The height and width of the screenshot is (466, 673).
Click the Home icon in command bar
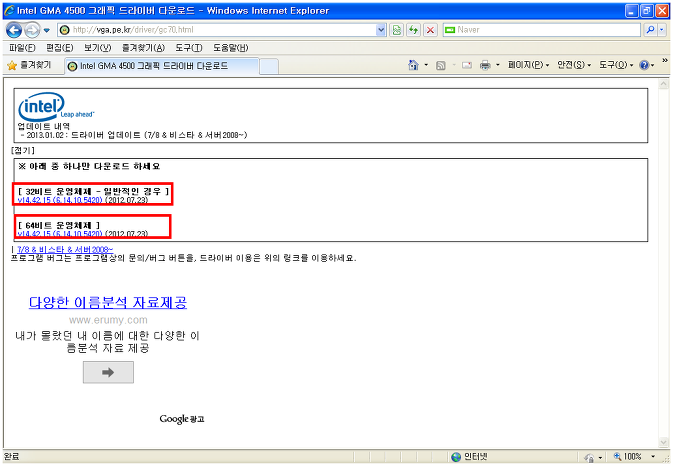coord(413,65)
